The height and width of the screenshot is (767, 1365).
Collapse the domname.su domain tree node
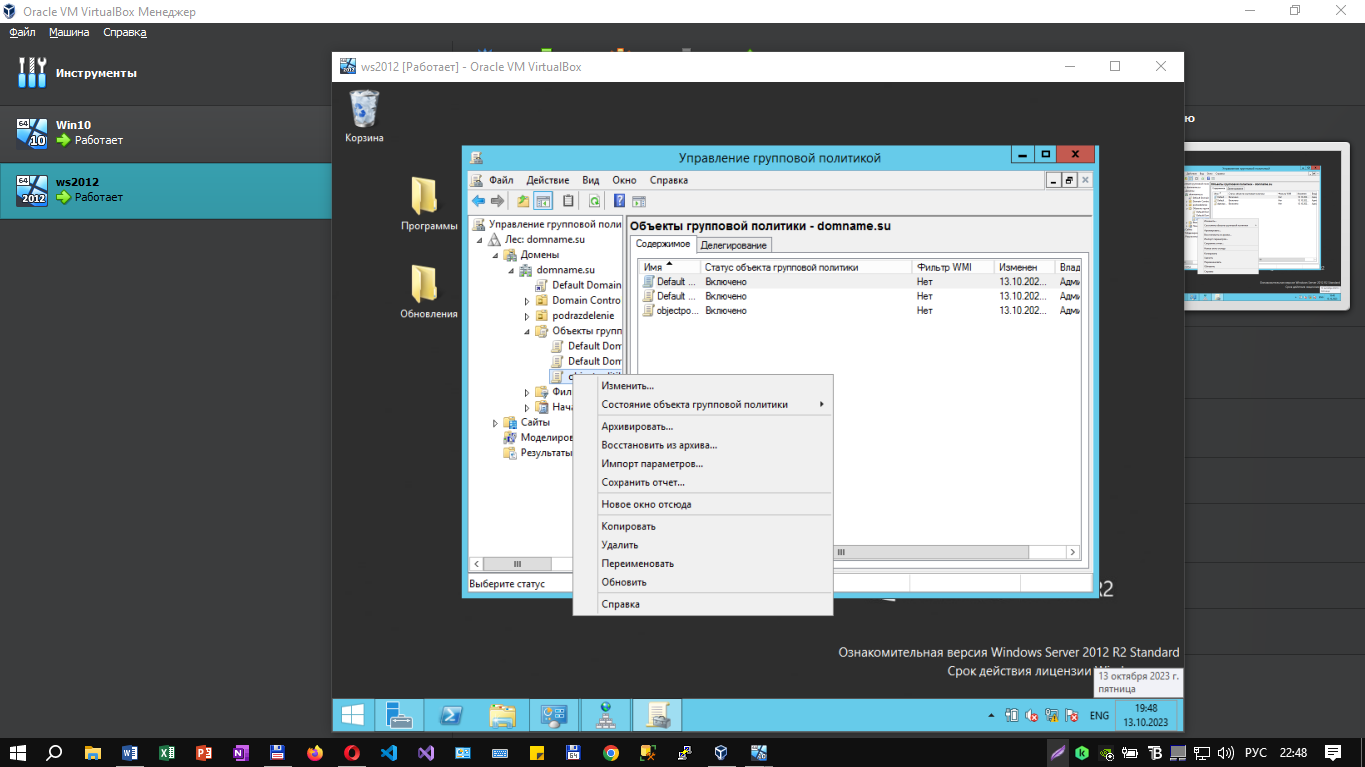click(x=510, y=270)
